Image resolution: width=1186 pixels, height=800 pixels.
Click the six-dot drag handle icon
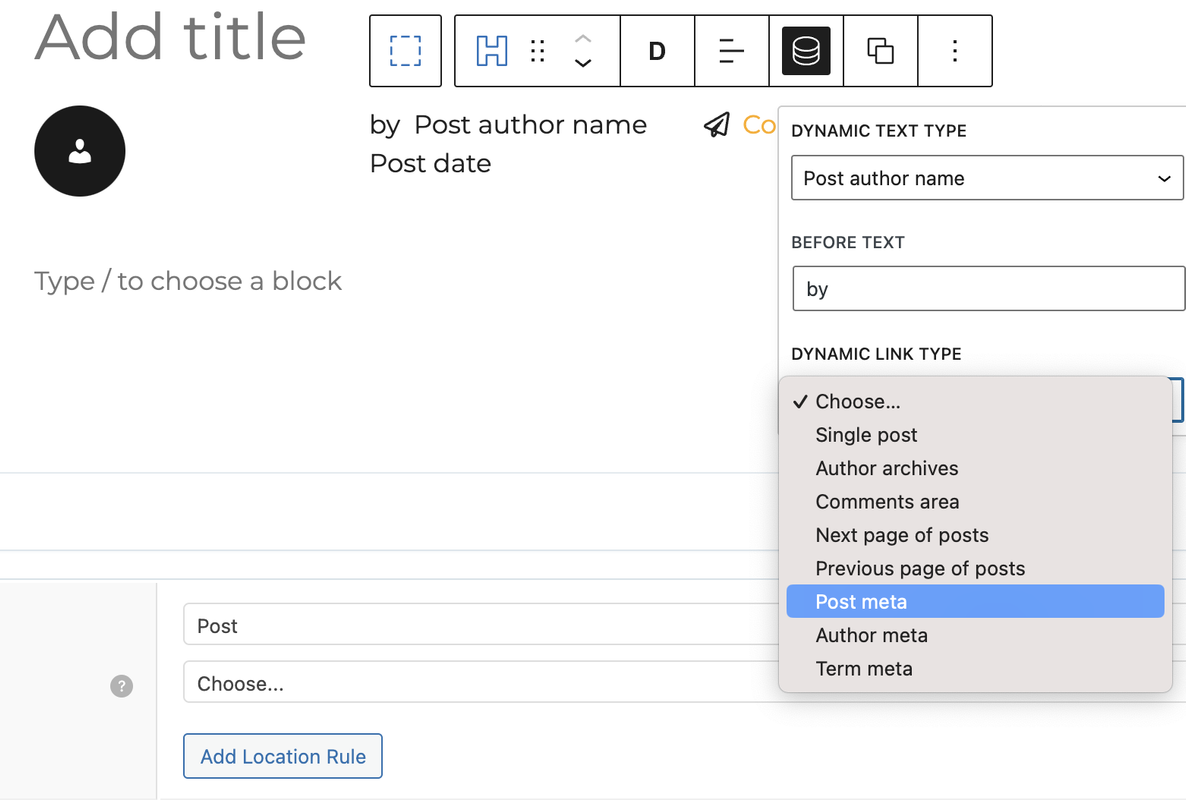pyautogui.click(x=538, y=51)
